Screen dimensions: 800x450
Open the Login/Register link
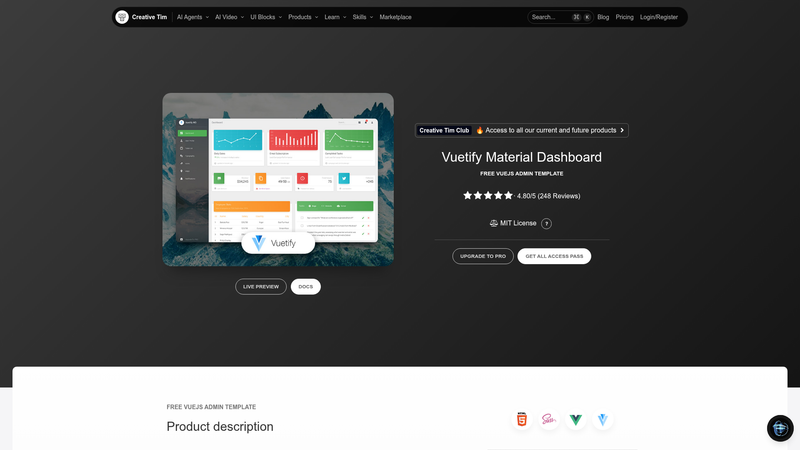(x=659, y=17)
